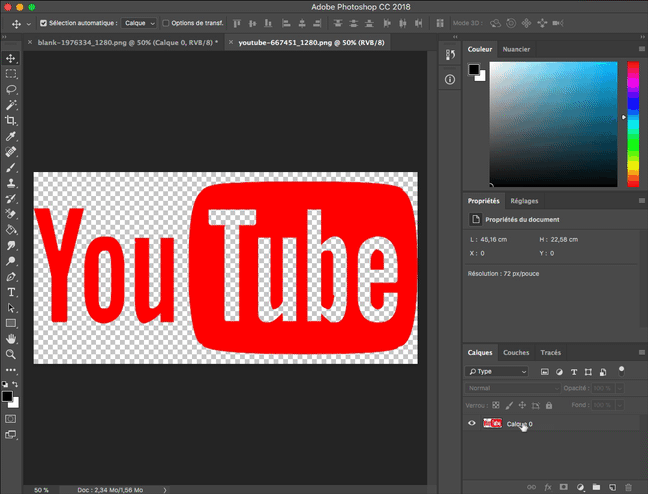Switch to the Nuancier tab
Screen dimensions: 648x494
[516, 49]
